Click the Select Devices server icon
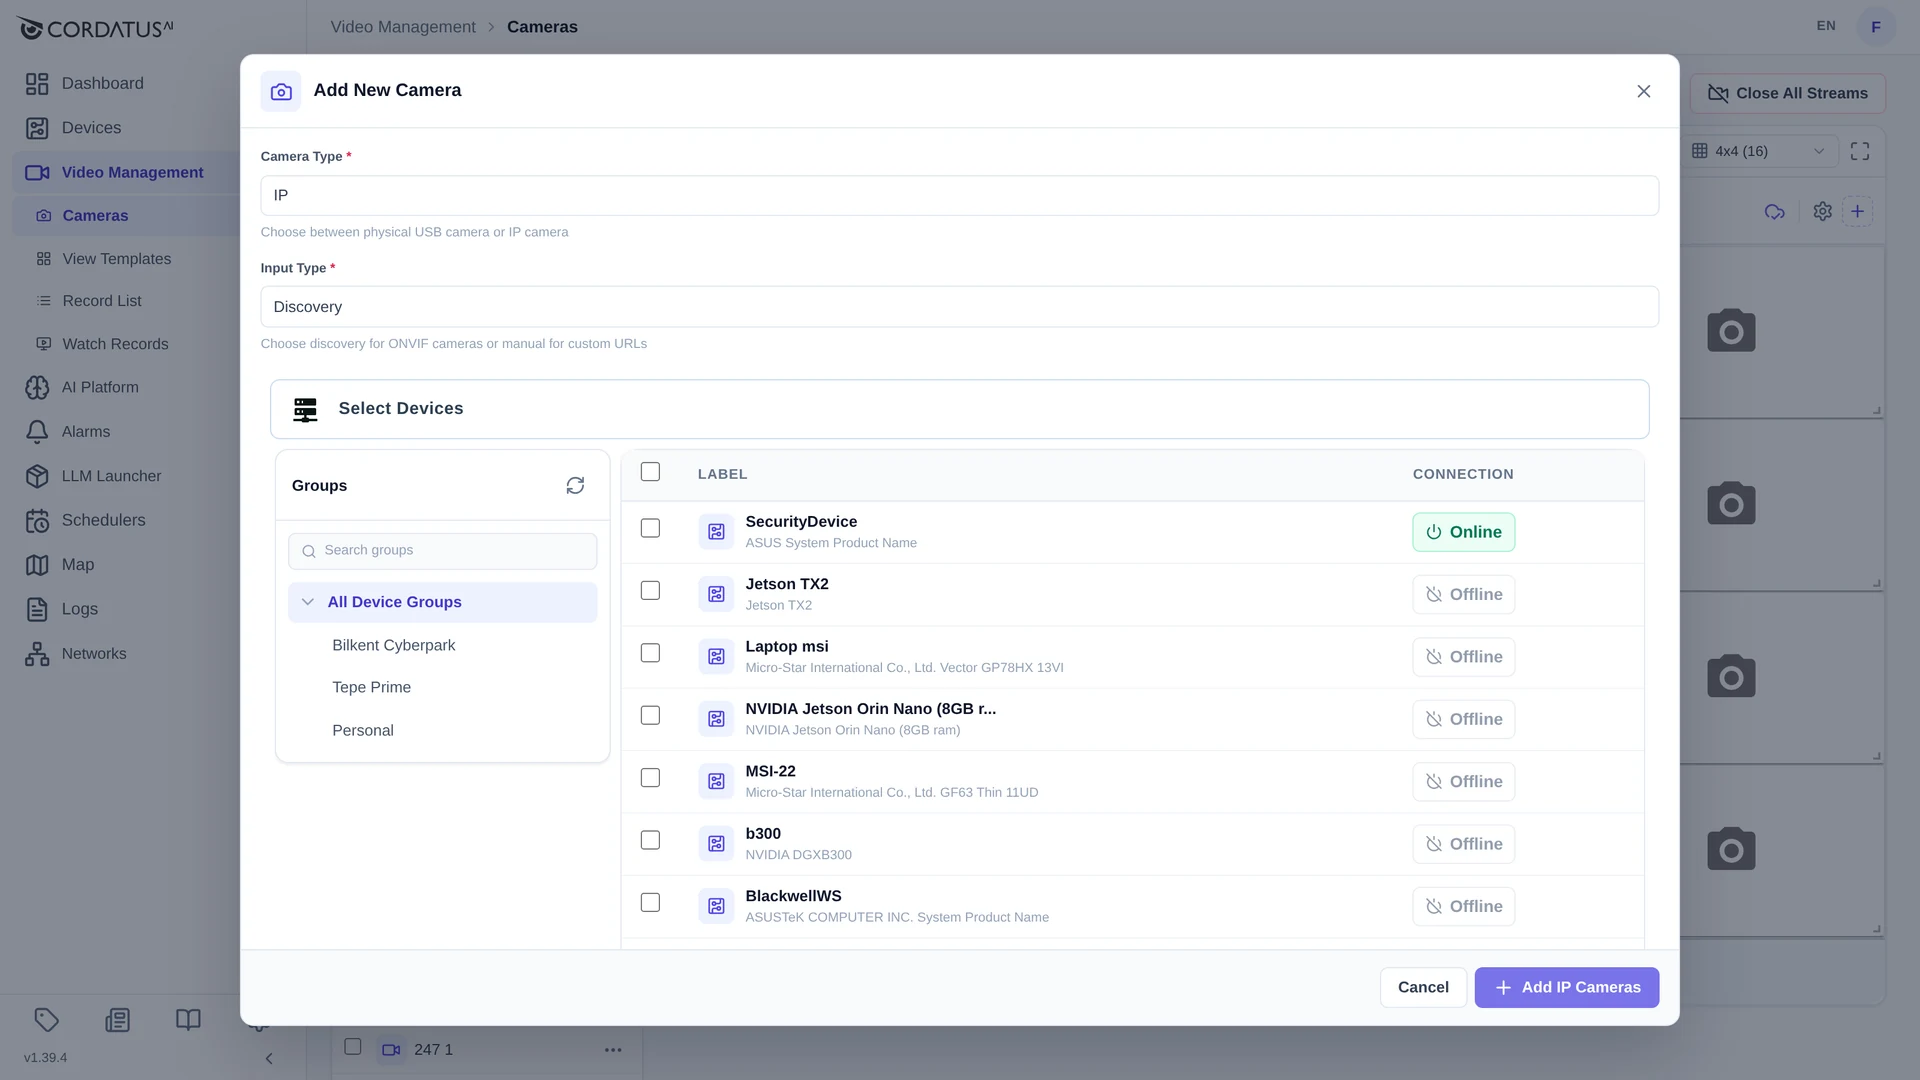This screenshot has width=1920, height=1080. point(305,409)
